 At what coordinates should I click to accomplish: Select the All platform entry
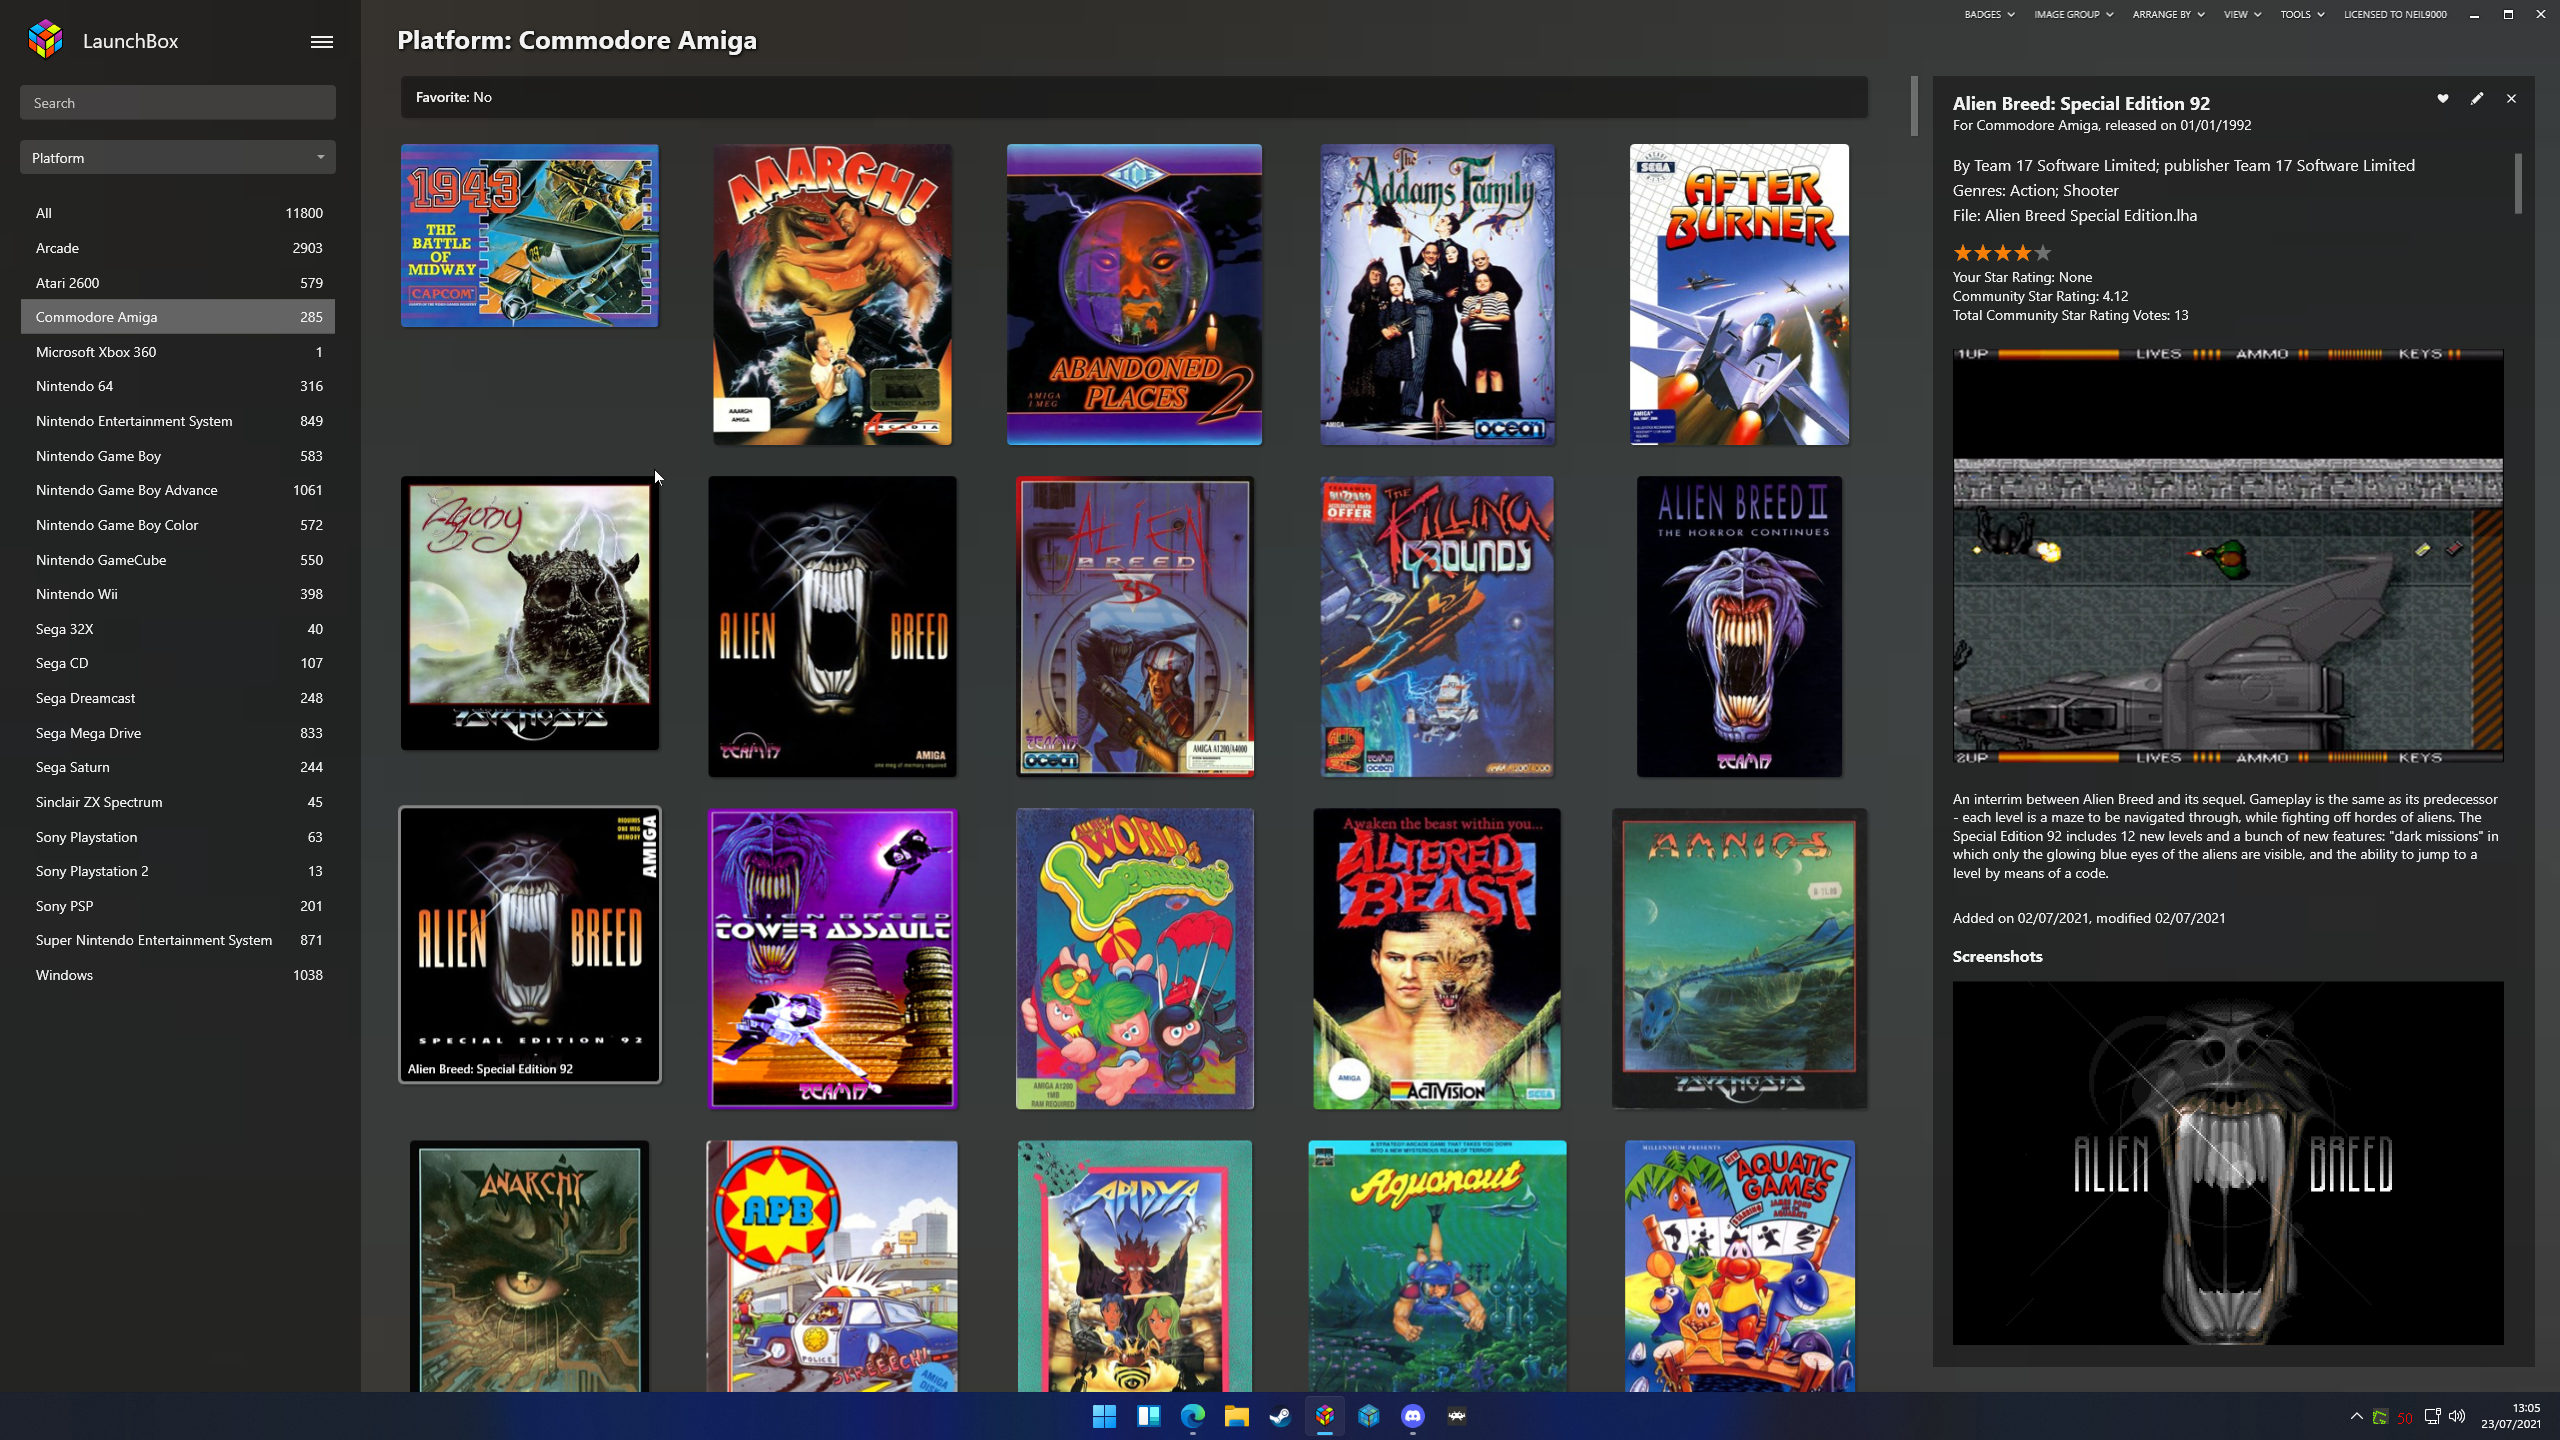pyautogui.click(x=178, y=213)
